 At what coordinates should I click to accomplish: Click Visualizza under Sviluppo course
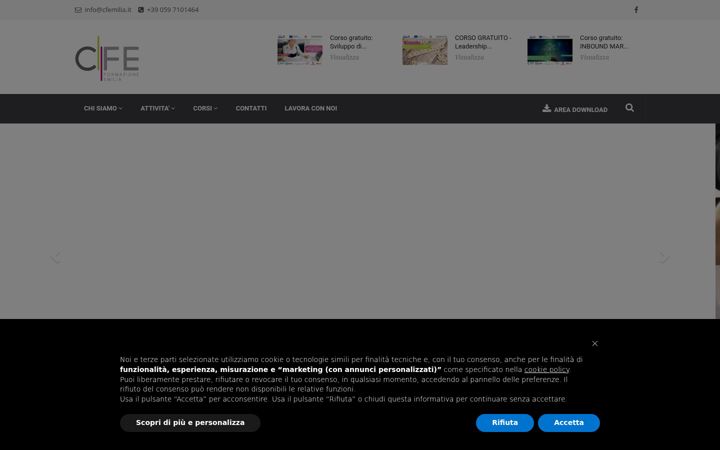coord(344,57)
